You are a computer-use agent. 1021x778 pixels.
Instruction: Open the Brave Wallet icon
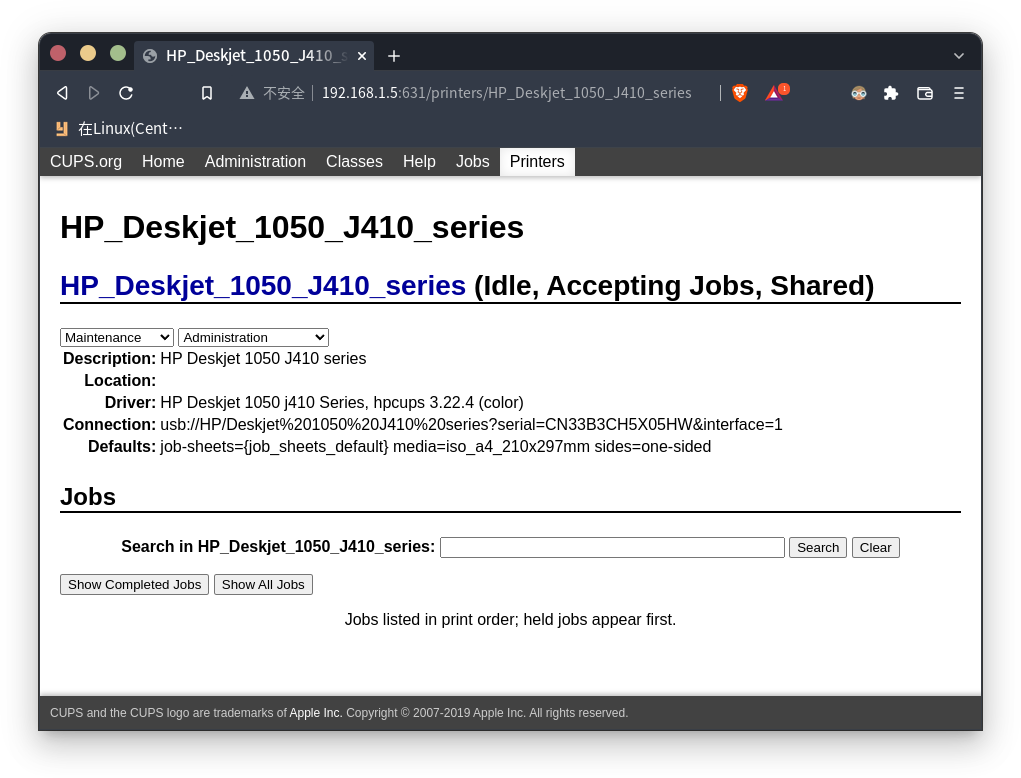[x=925, y=93]
